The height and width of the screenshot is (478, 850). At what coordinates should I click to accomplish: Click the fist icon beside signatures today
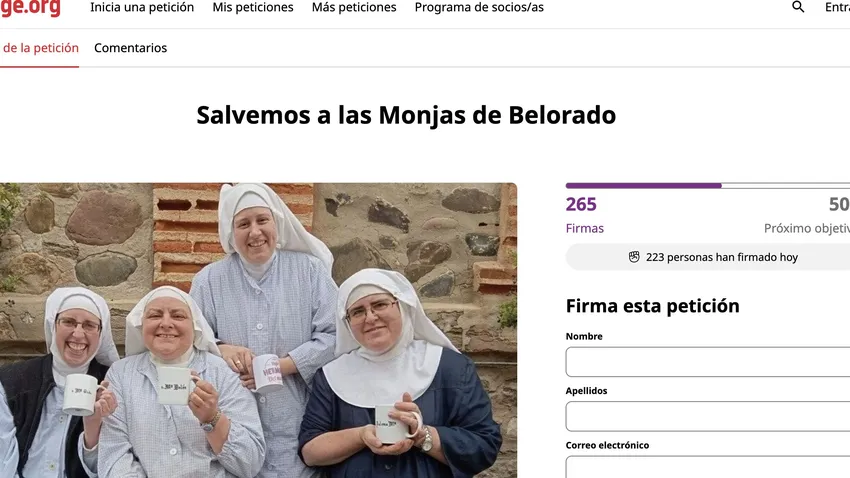pos(634,257)
